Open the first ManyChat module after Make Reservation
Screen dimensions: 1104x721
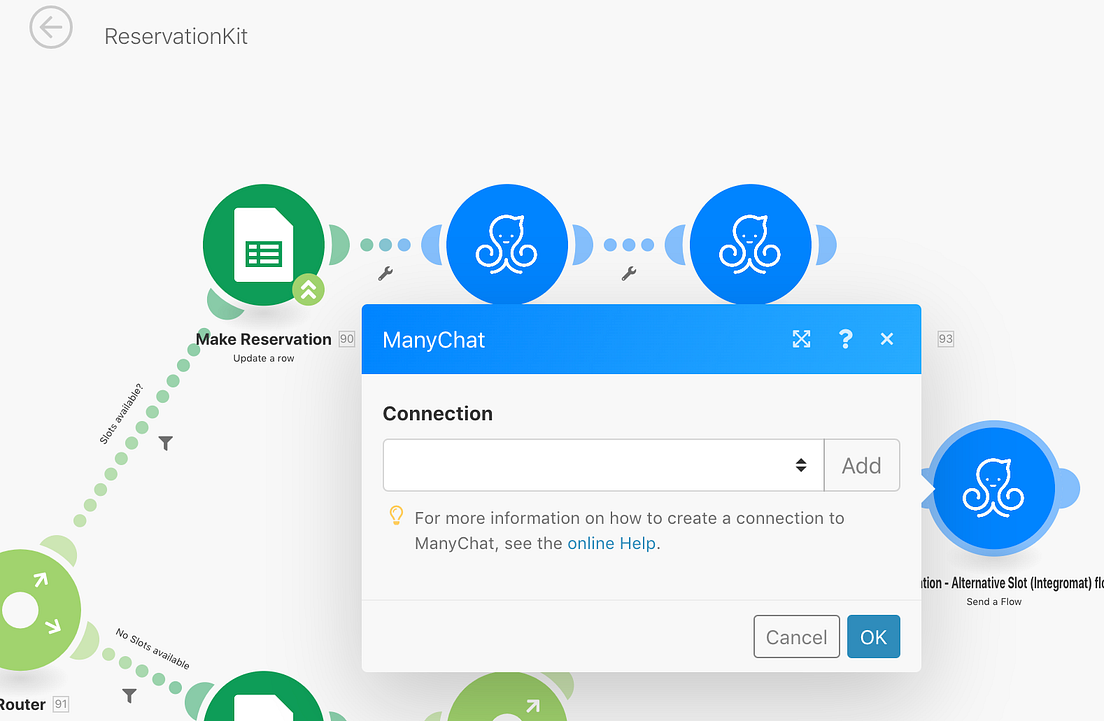click(507, 244)
